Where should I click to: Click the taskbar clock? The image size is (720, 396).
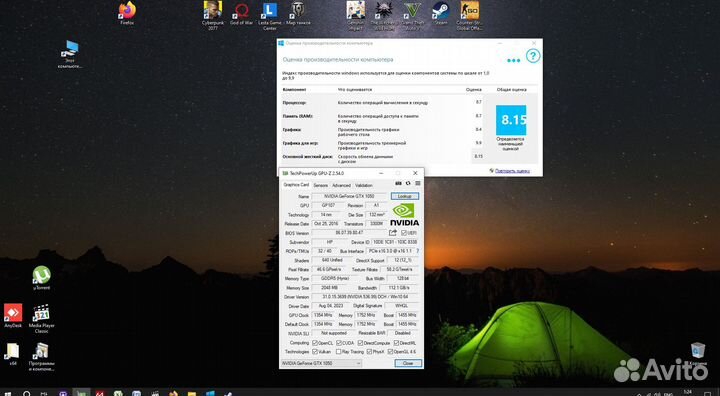687,392
